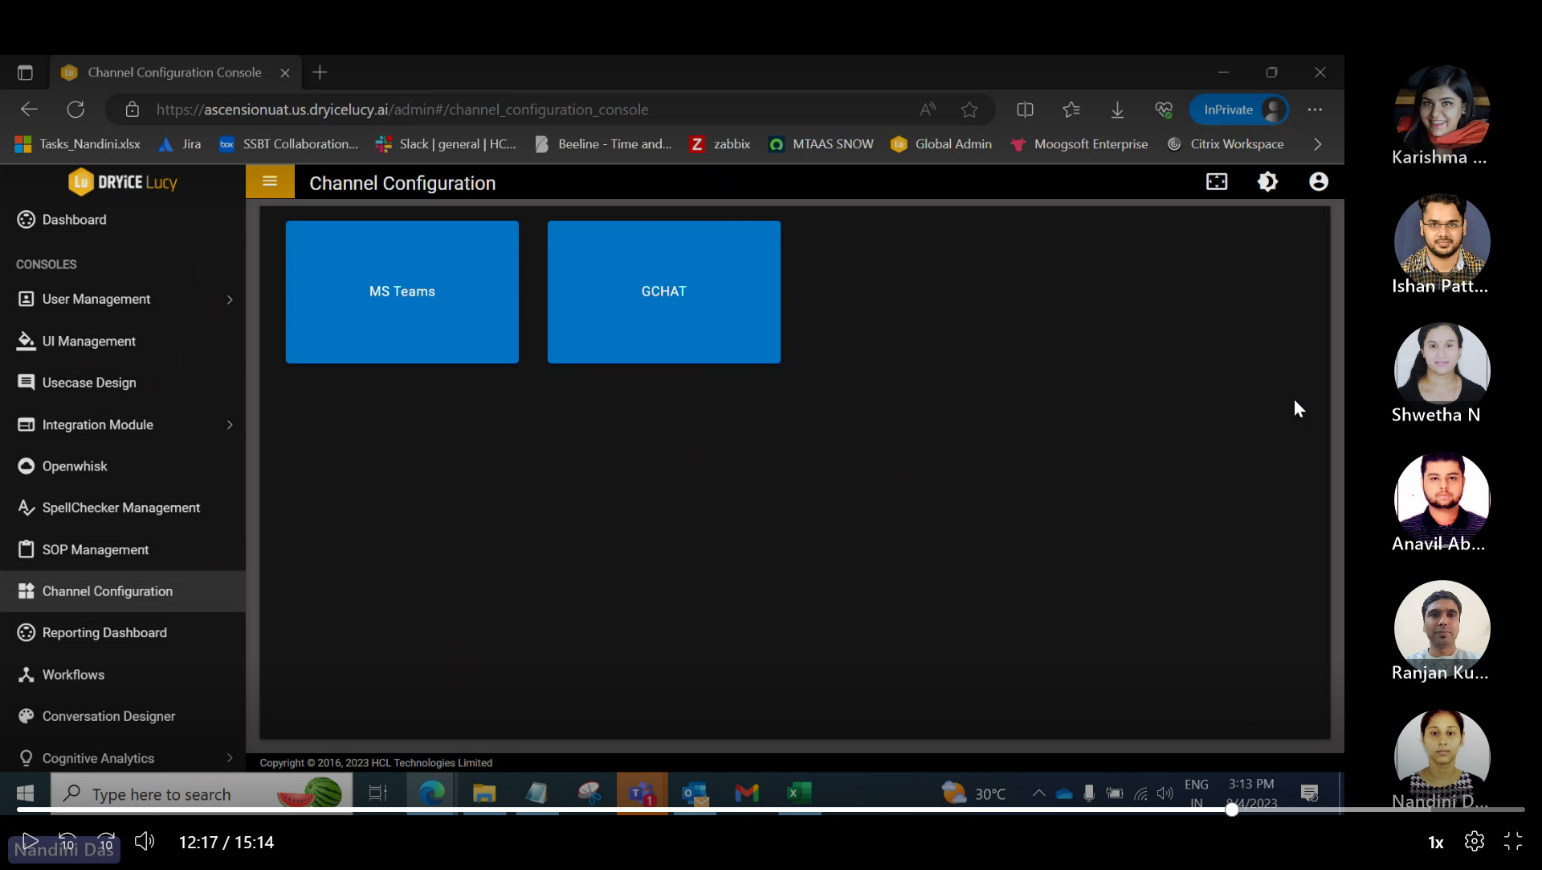Expand the User Management submenu arrow

click(230, 299)
